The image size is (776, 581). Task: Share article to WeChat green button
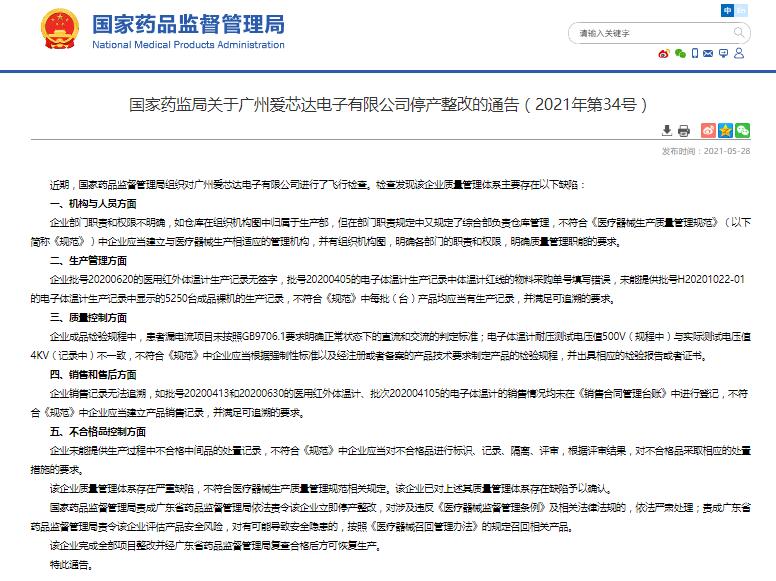[742, 130]
